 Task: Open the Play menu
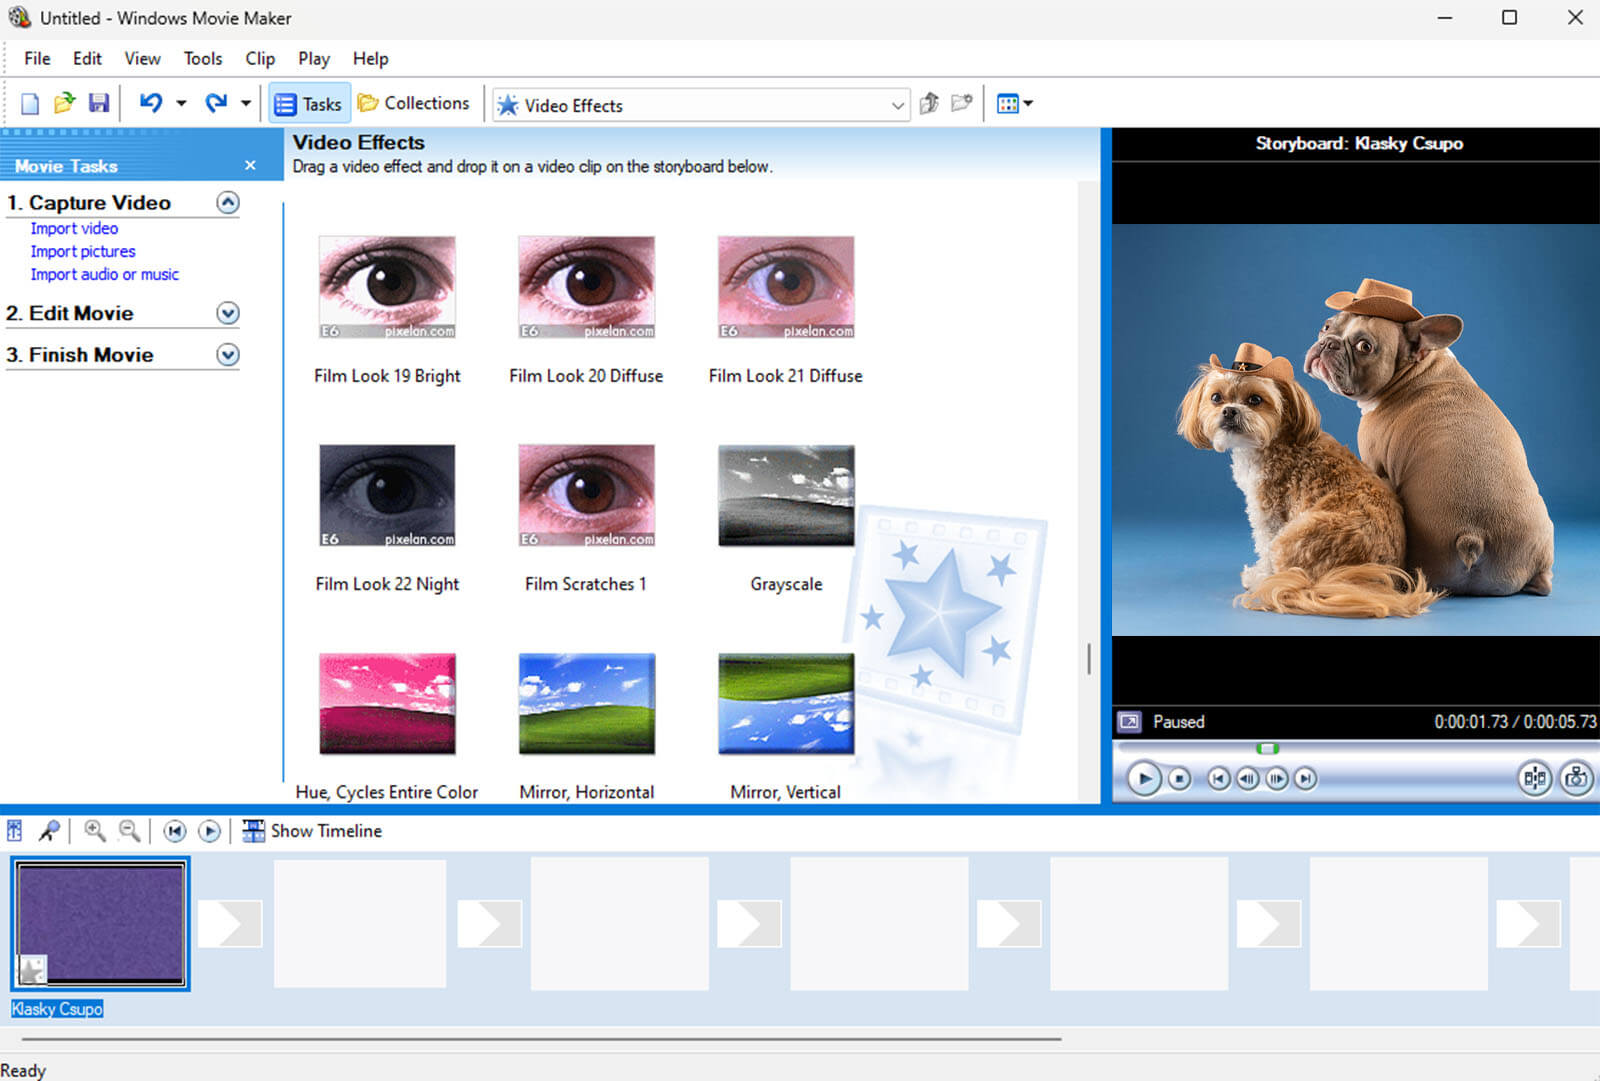pyautogui.click(x=313, y=58)
